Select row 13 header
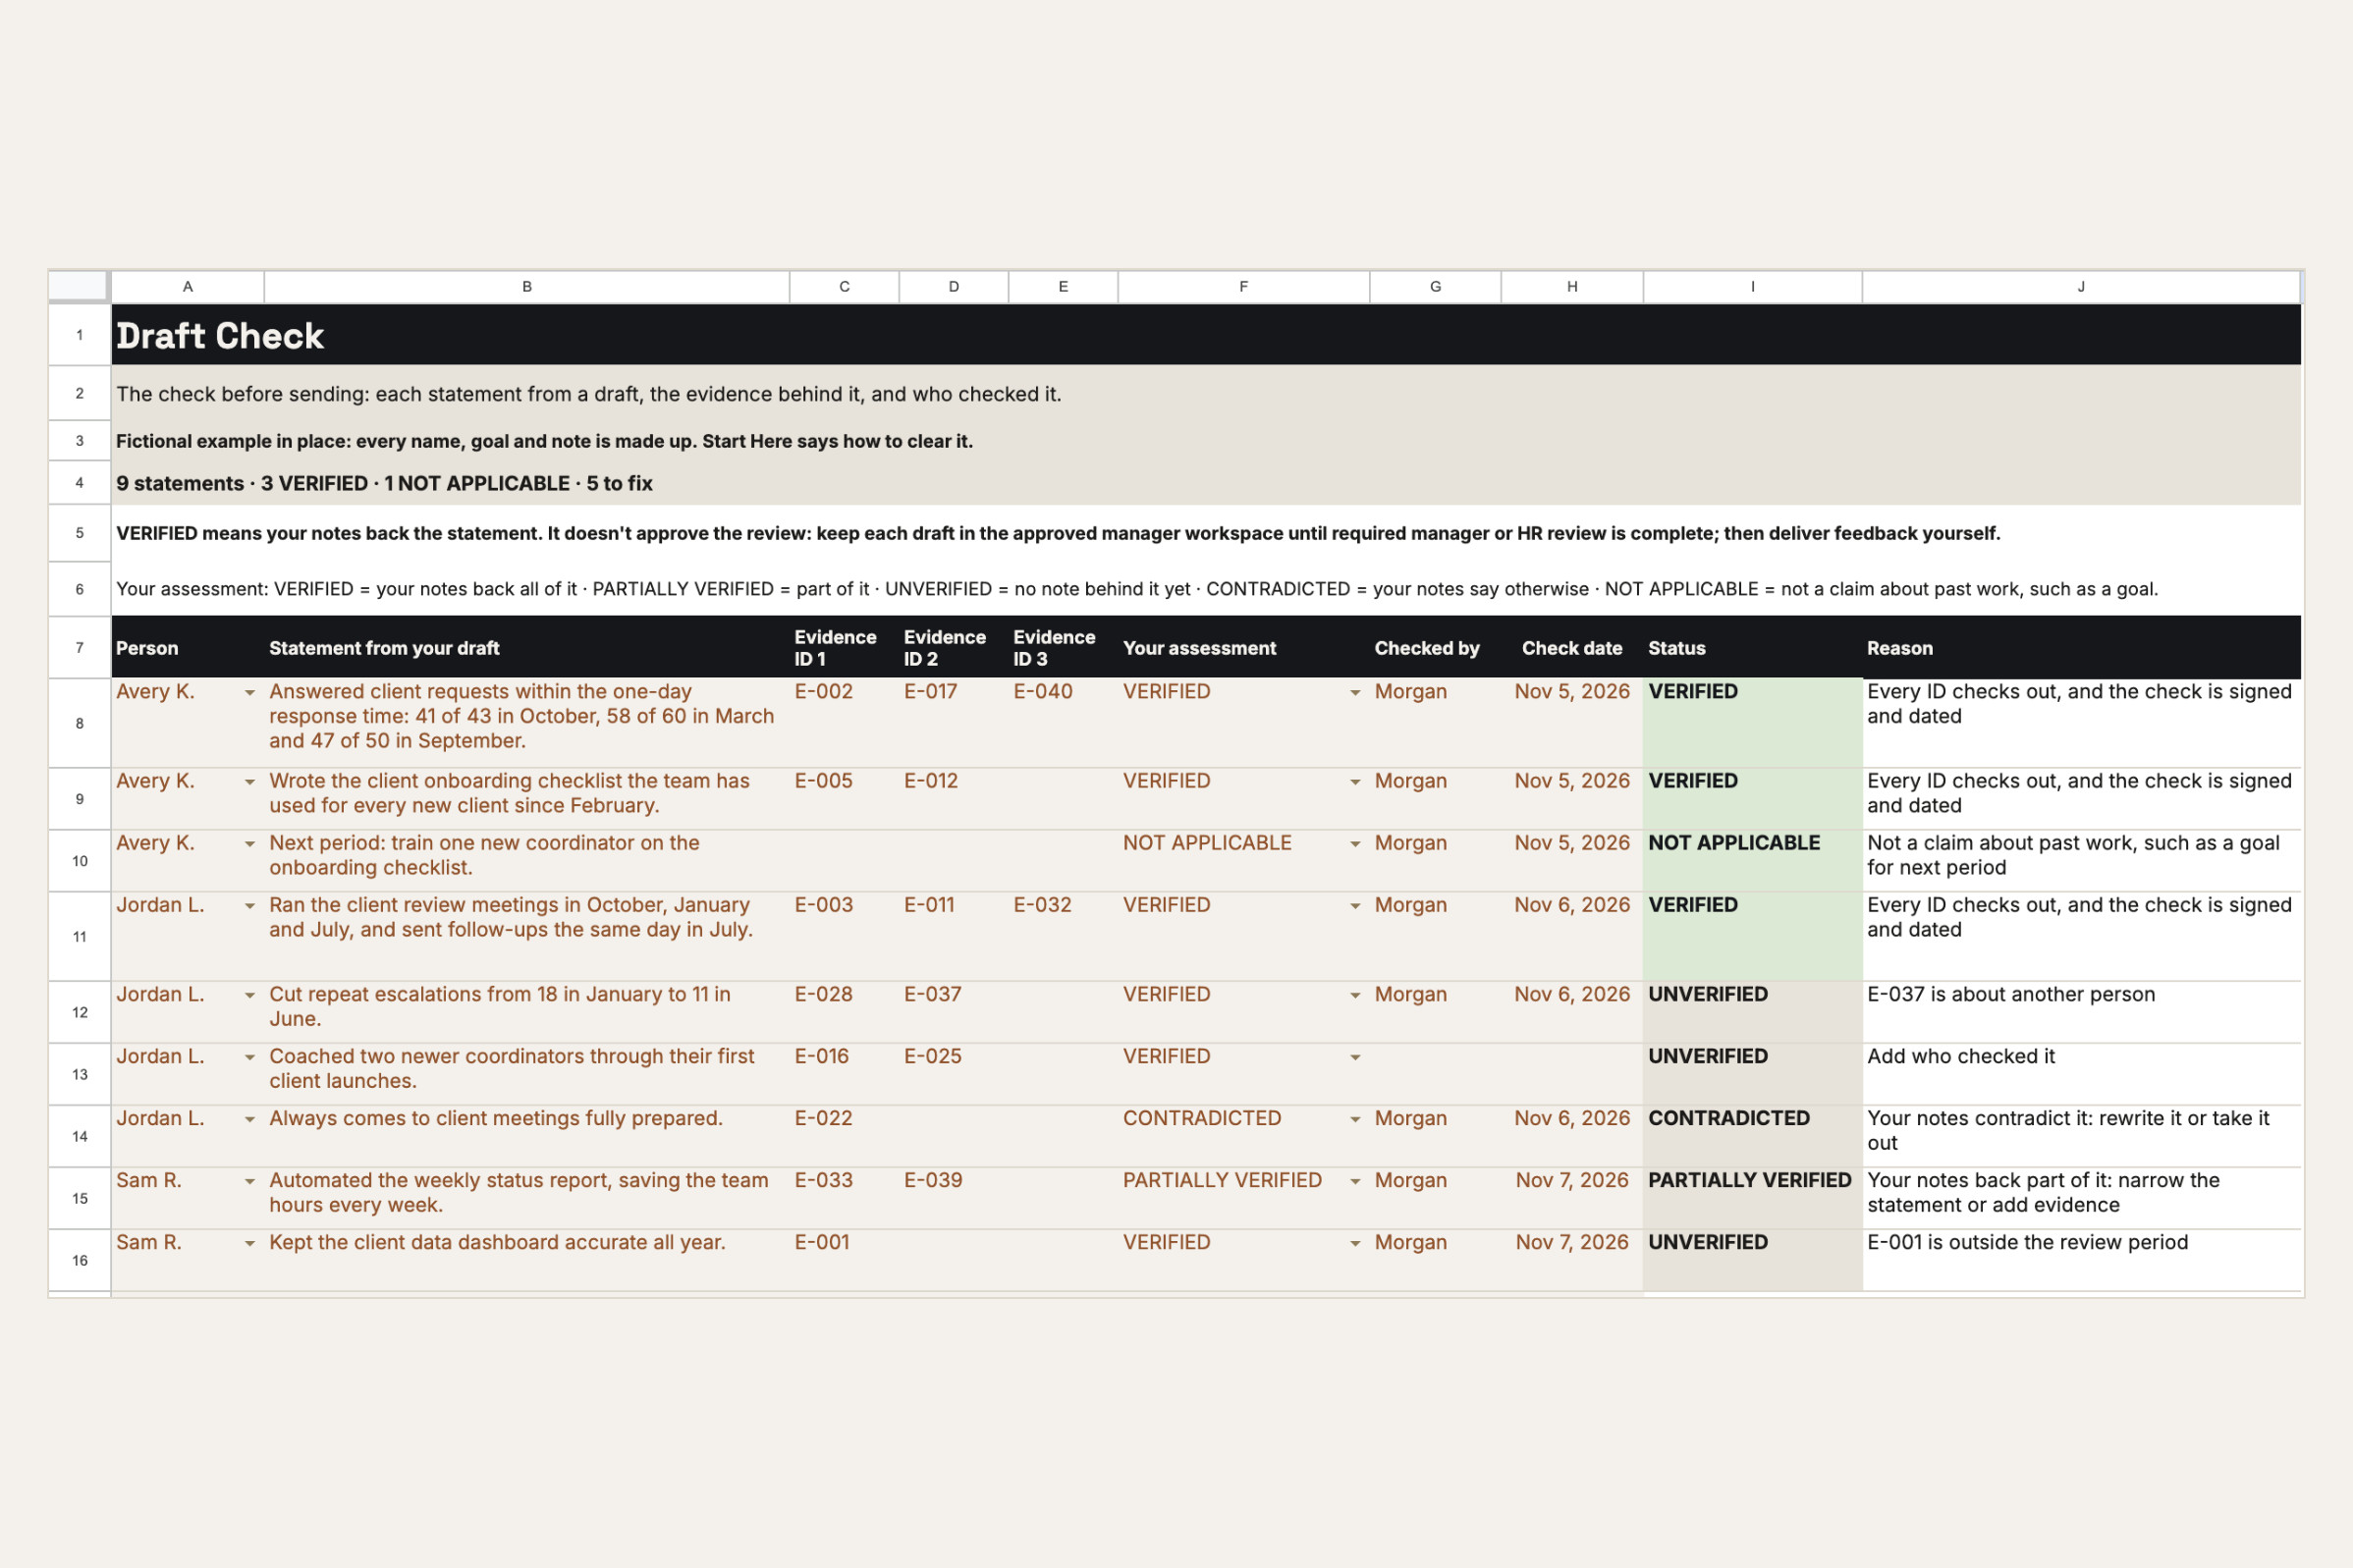The height and width of the screenshot is (1568, 2353). pyautogui.click(x=80, y=1074)
